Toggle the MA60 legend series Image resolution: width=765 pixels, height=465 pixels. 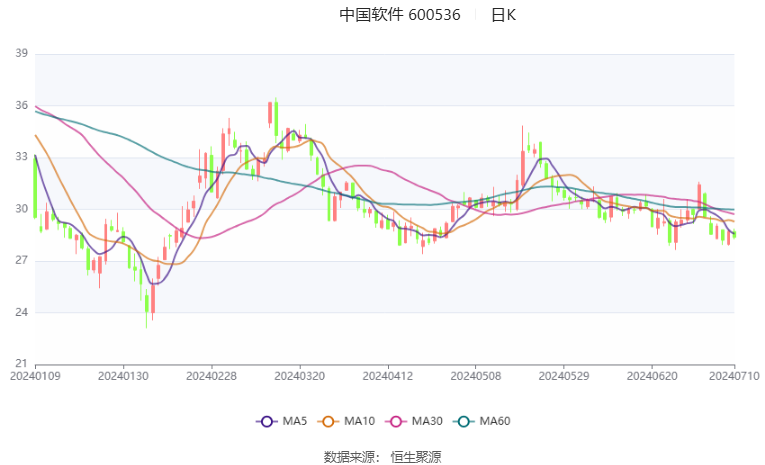coord(482,421)
